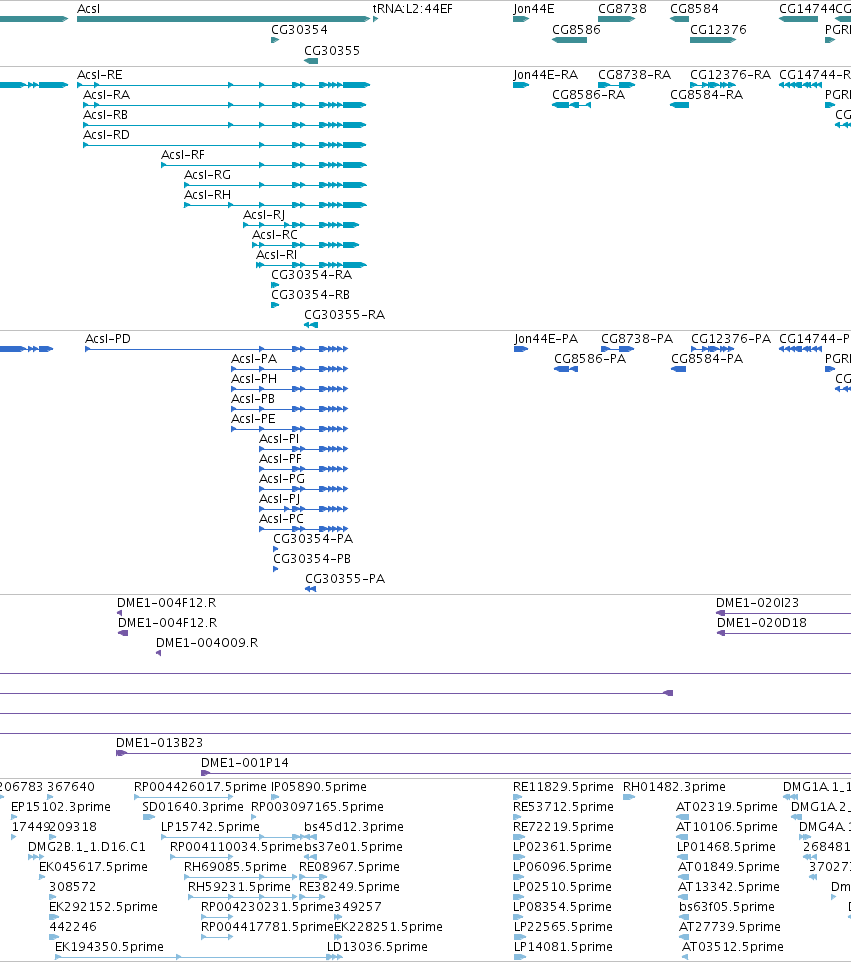Open the CG30355-RA transcript label
Image resolution: width=851 pixels, height=962 pixels.
(x=344, y=315)
